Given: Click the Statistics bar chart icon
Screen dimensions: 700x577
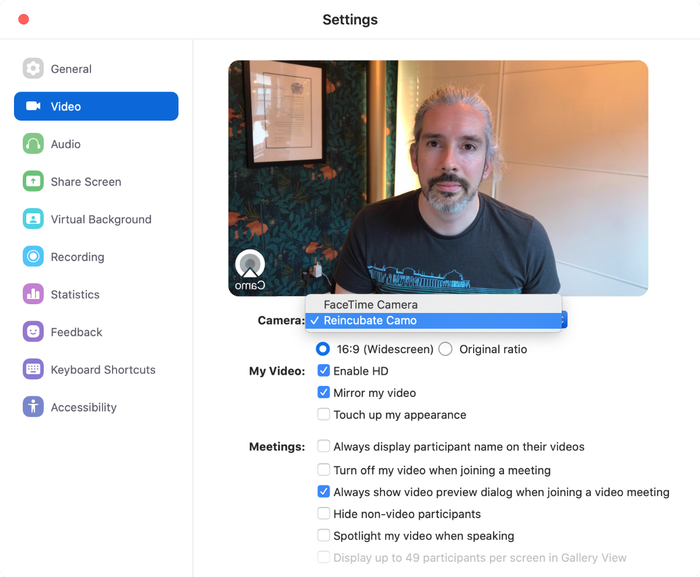Looking at the screenshot, I should pyautogui.click(x=33, y=294).
